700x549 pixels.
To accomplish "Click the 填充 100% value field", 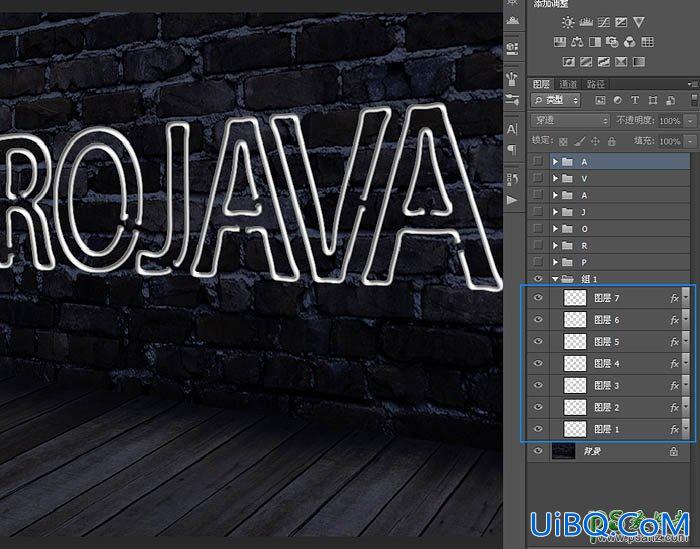I will 671,141.
